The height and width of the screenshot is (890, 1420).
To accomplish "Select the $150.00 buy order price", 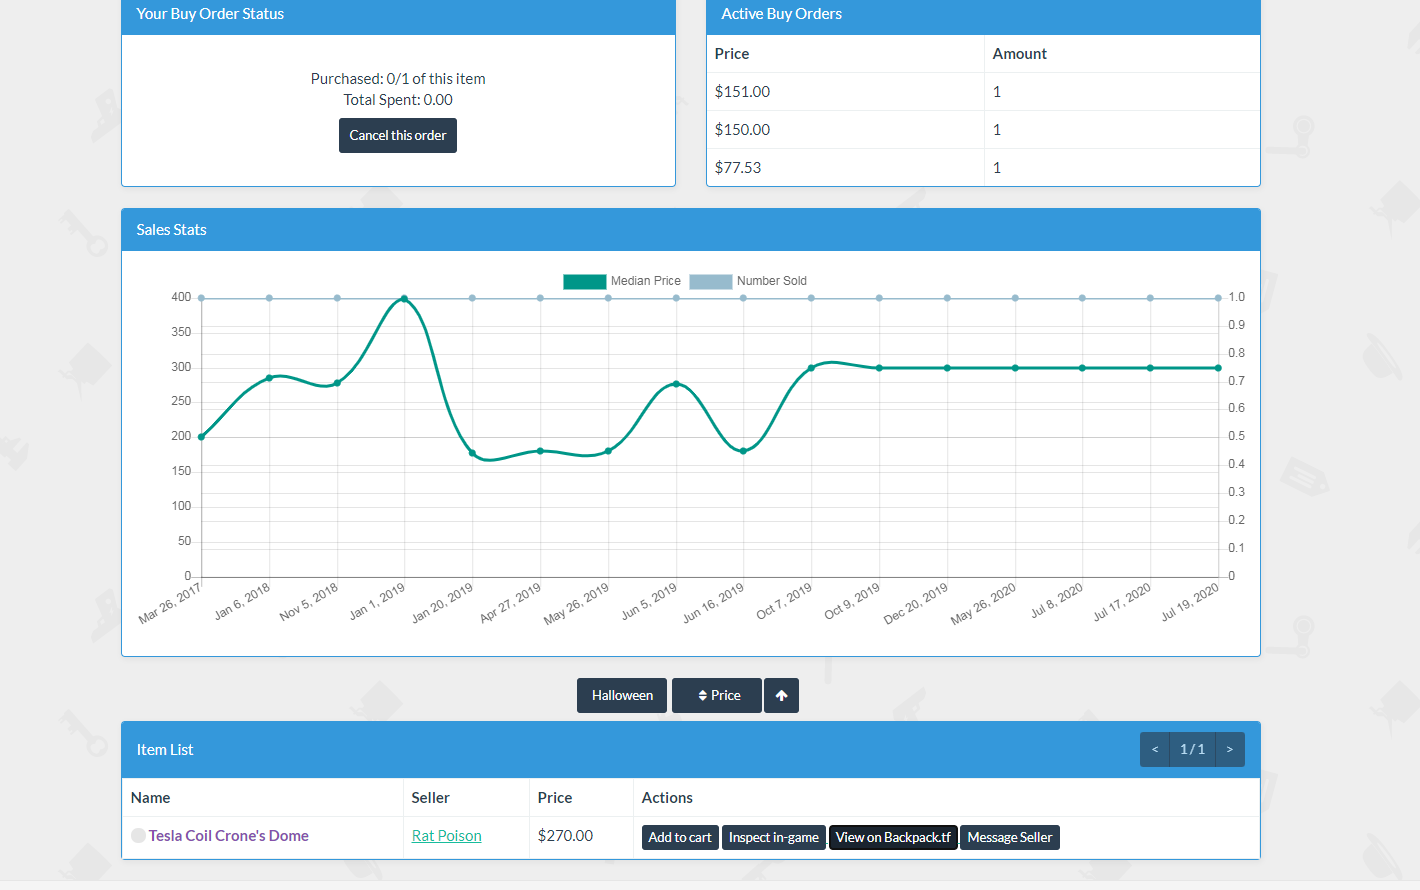I will point(742,130).
